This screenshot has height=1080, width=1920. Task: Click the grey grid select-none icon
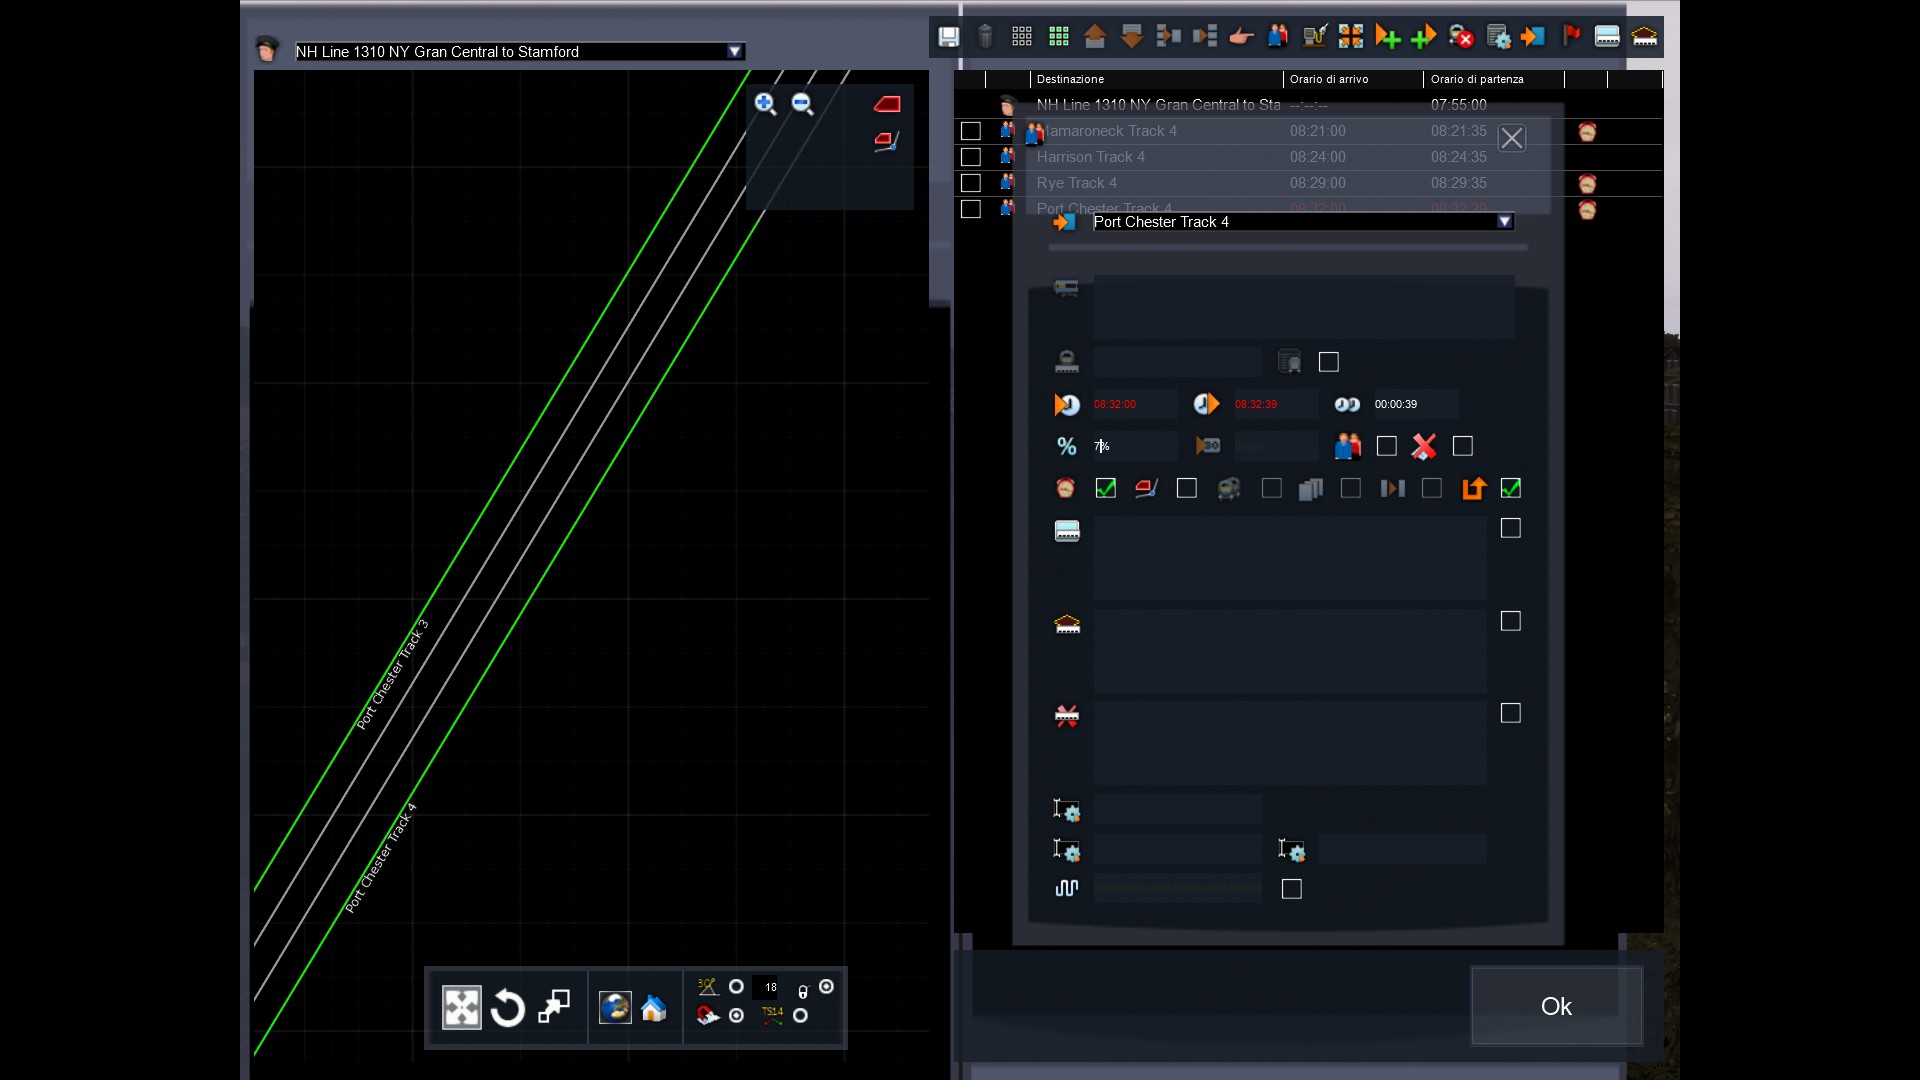1022,37
